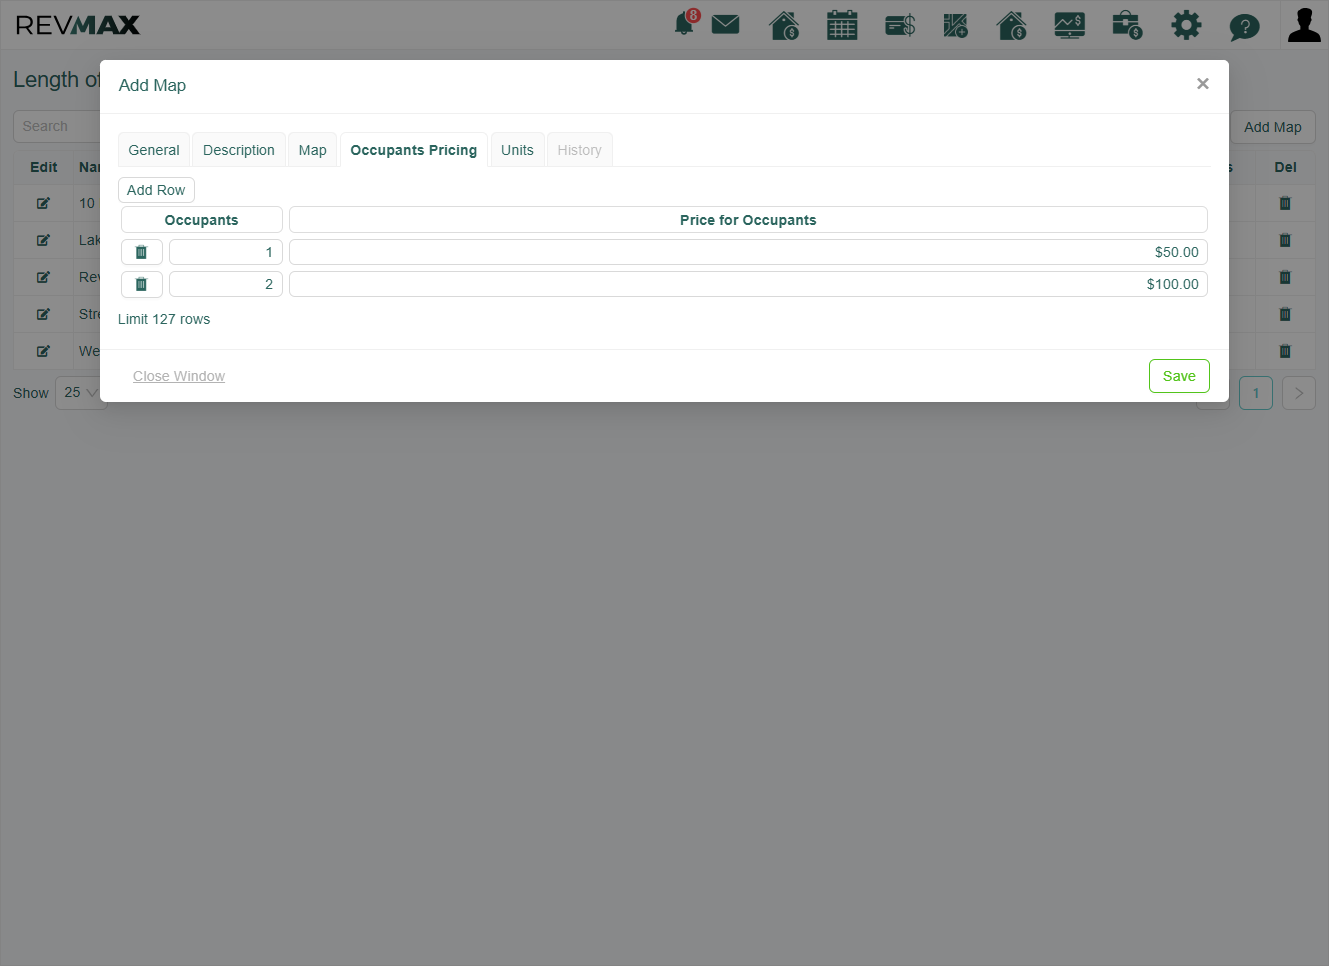Screen dimensions: 1329x966
Task: Select the Occupants Pricing tab
Action: (x=414, y=150)
